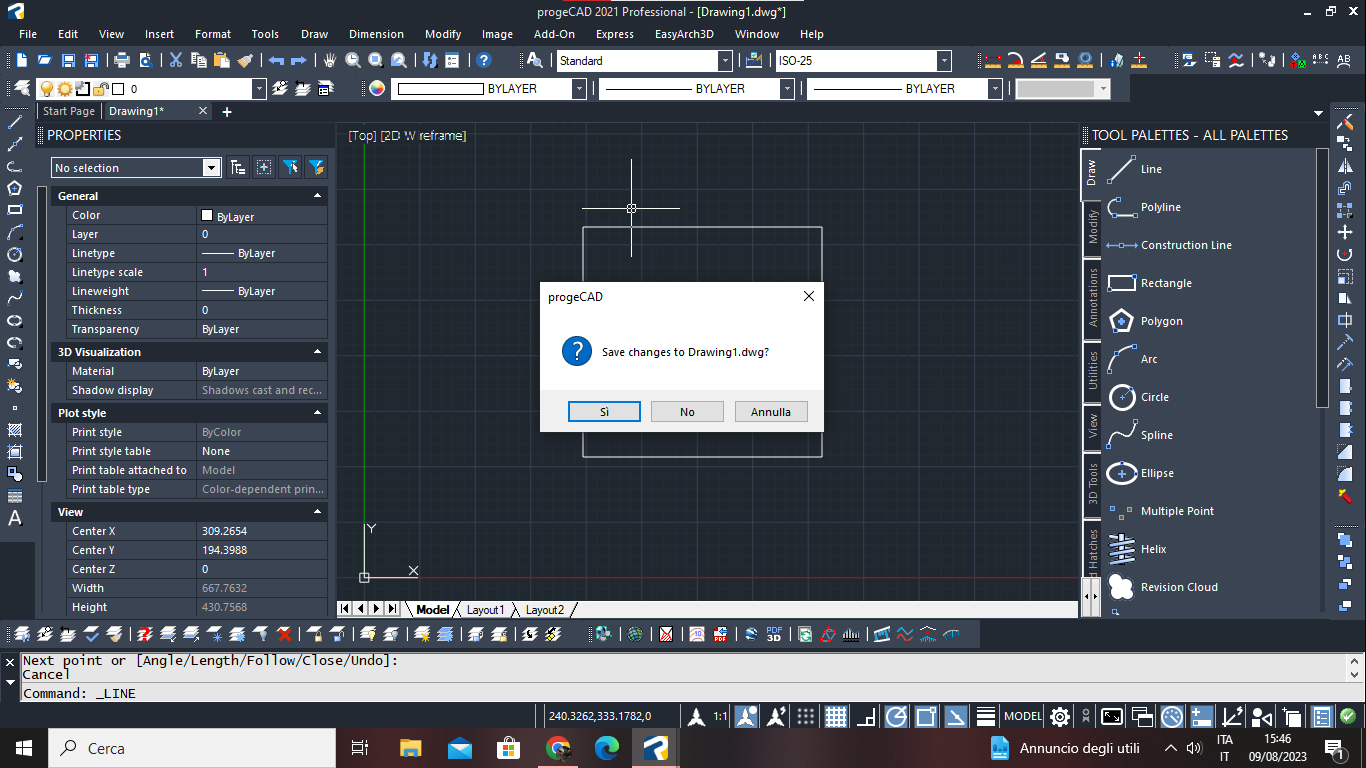Toggle grid display in status bar
Screen dimensions: 1366x768
tap(836, 716)
